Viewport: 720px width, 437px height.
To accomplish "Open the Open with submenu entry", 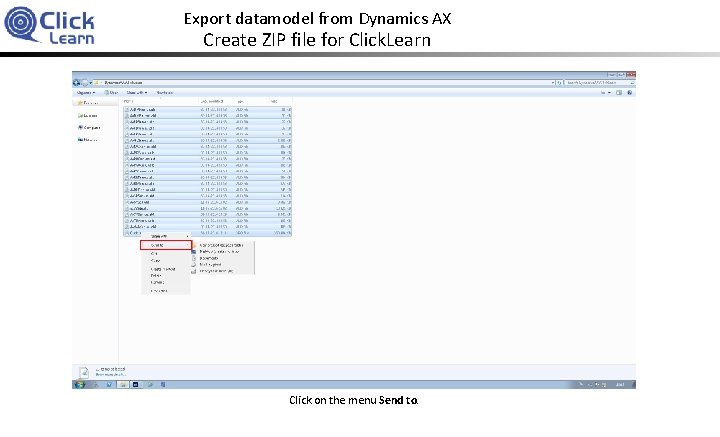I will [166, 236].
